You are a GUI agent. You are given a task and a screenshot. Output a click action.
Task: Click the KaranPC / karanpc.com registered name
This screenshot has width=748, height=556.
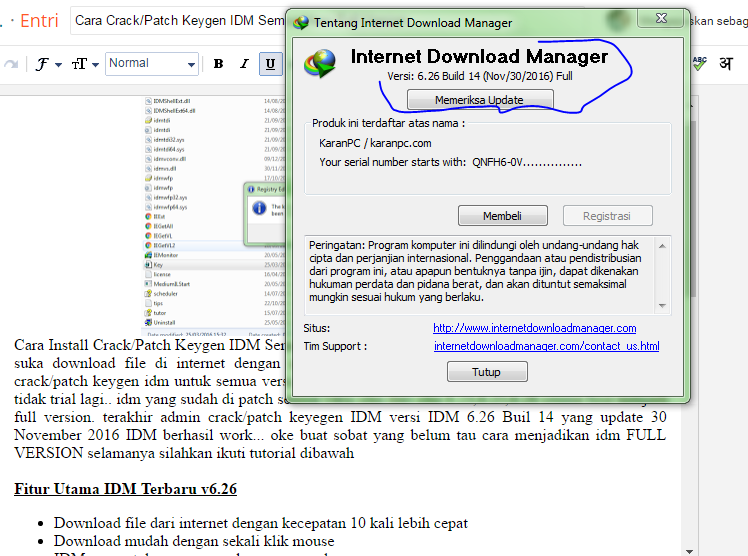click(x=375, y=143)
